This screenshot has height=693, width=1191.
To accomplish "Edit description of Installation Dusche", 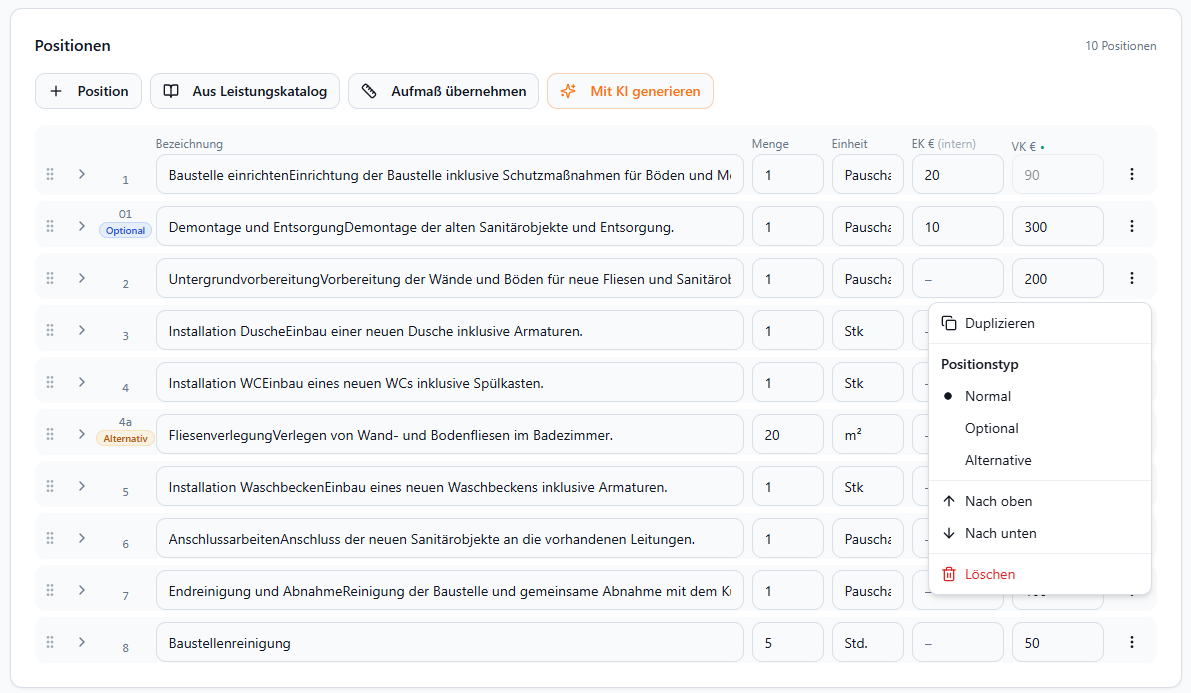I will point(450,331).
